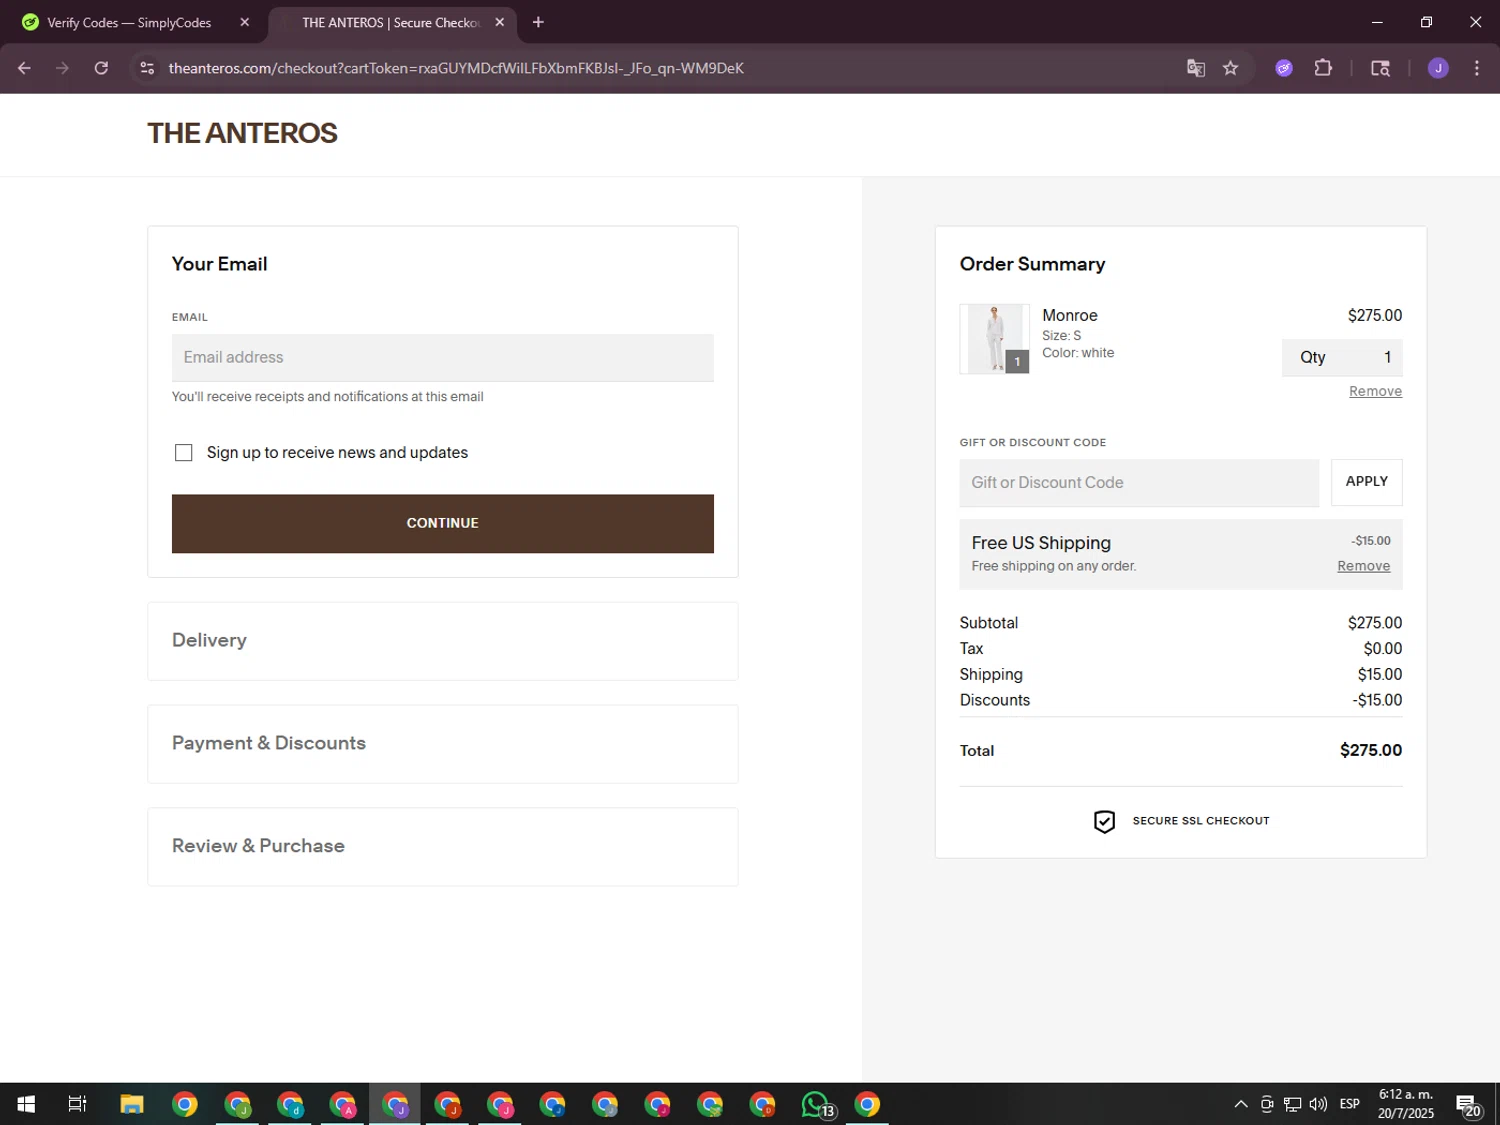Click the Secure SSL Checkout shield icon
Screen dimensions: 1500x1125
pos(1104,821)
